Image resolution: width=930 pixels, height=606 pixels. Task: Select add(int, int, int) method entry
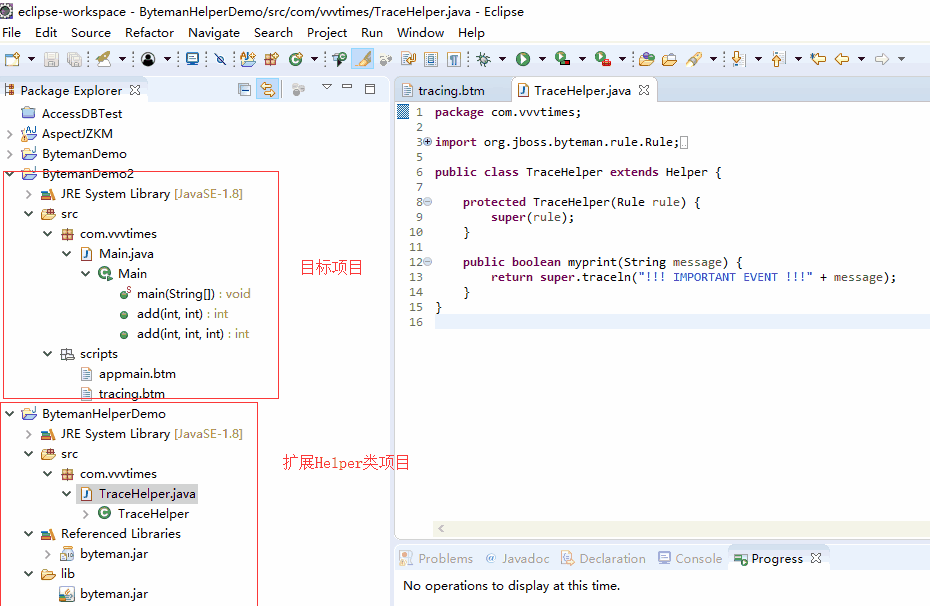tap(193, 334)
